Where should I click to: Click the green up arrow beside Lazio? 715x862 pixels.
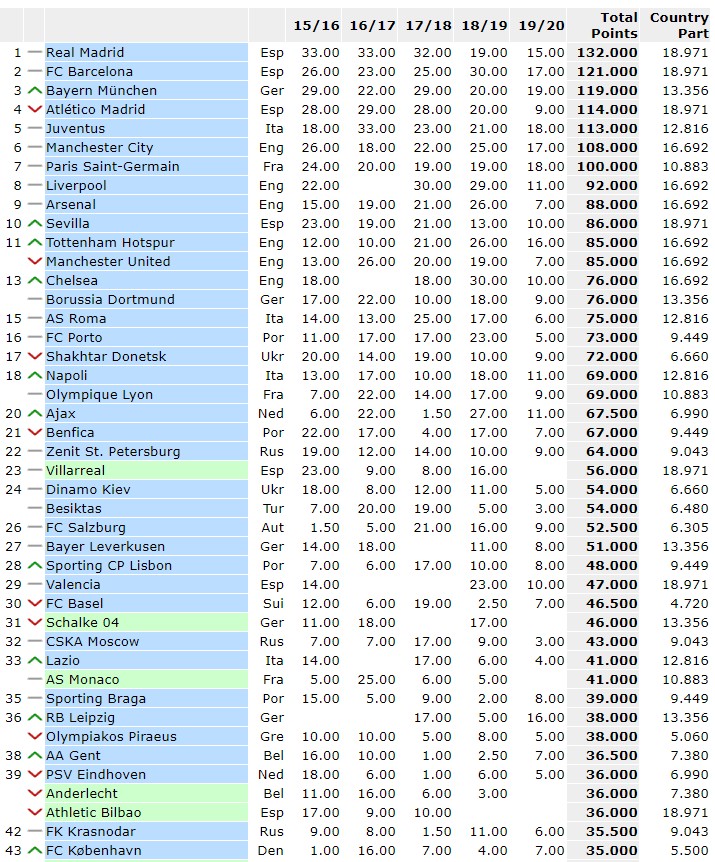(35, 661)
